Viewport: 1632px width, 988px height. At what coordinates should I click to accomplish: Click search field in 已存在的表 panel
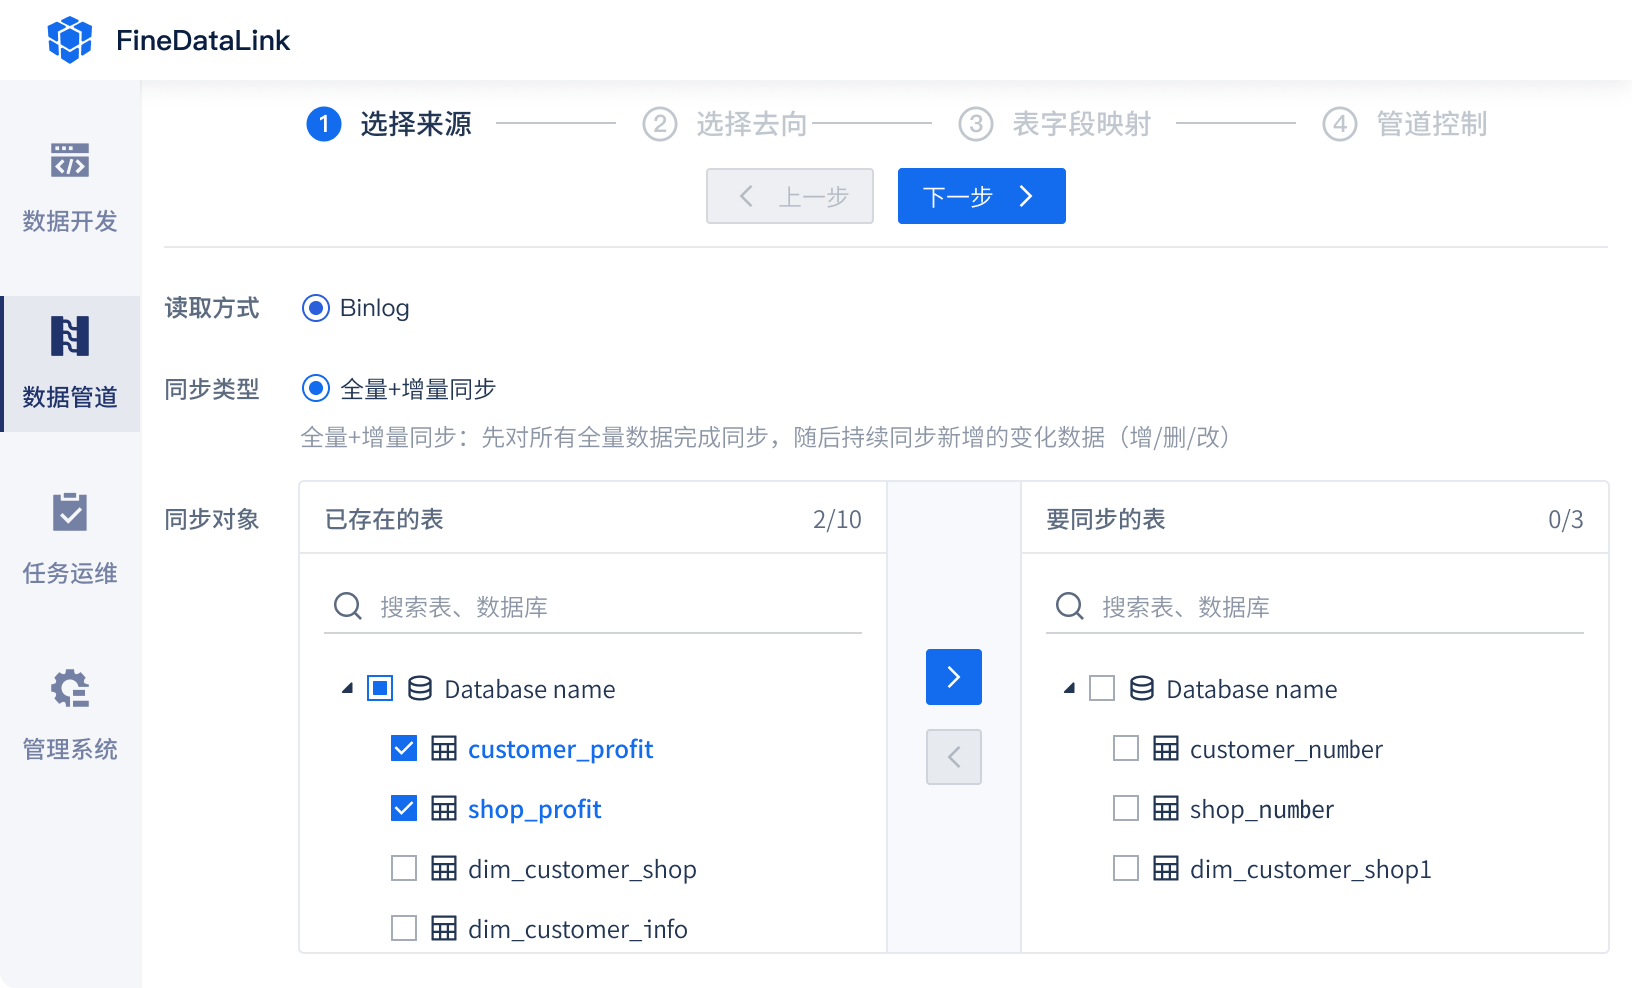point(593,606)
